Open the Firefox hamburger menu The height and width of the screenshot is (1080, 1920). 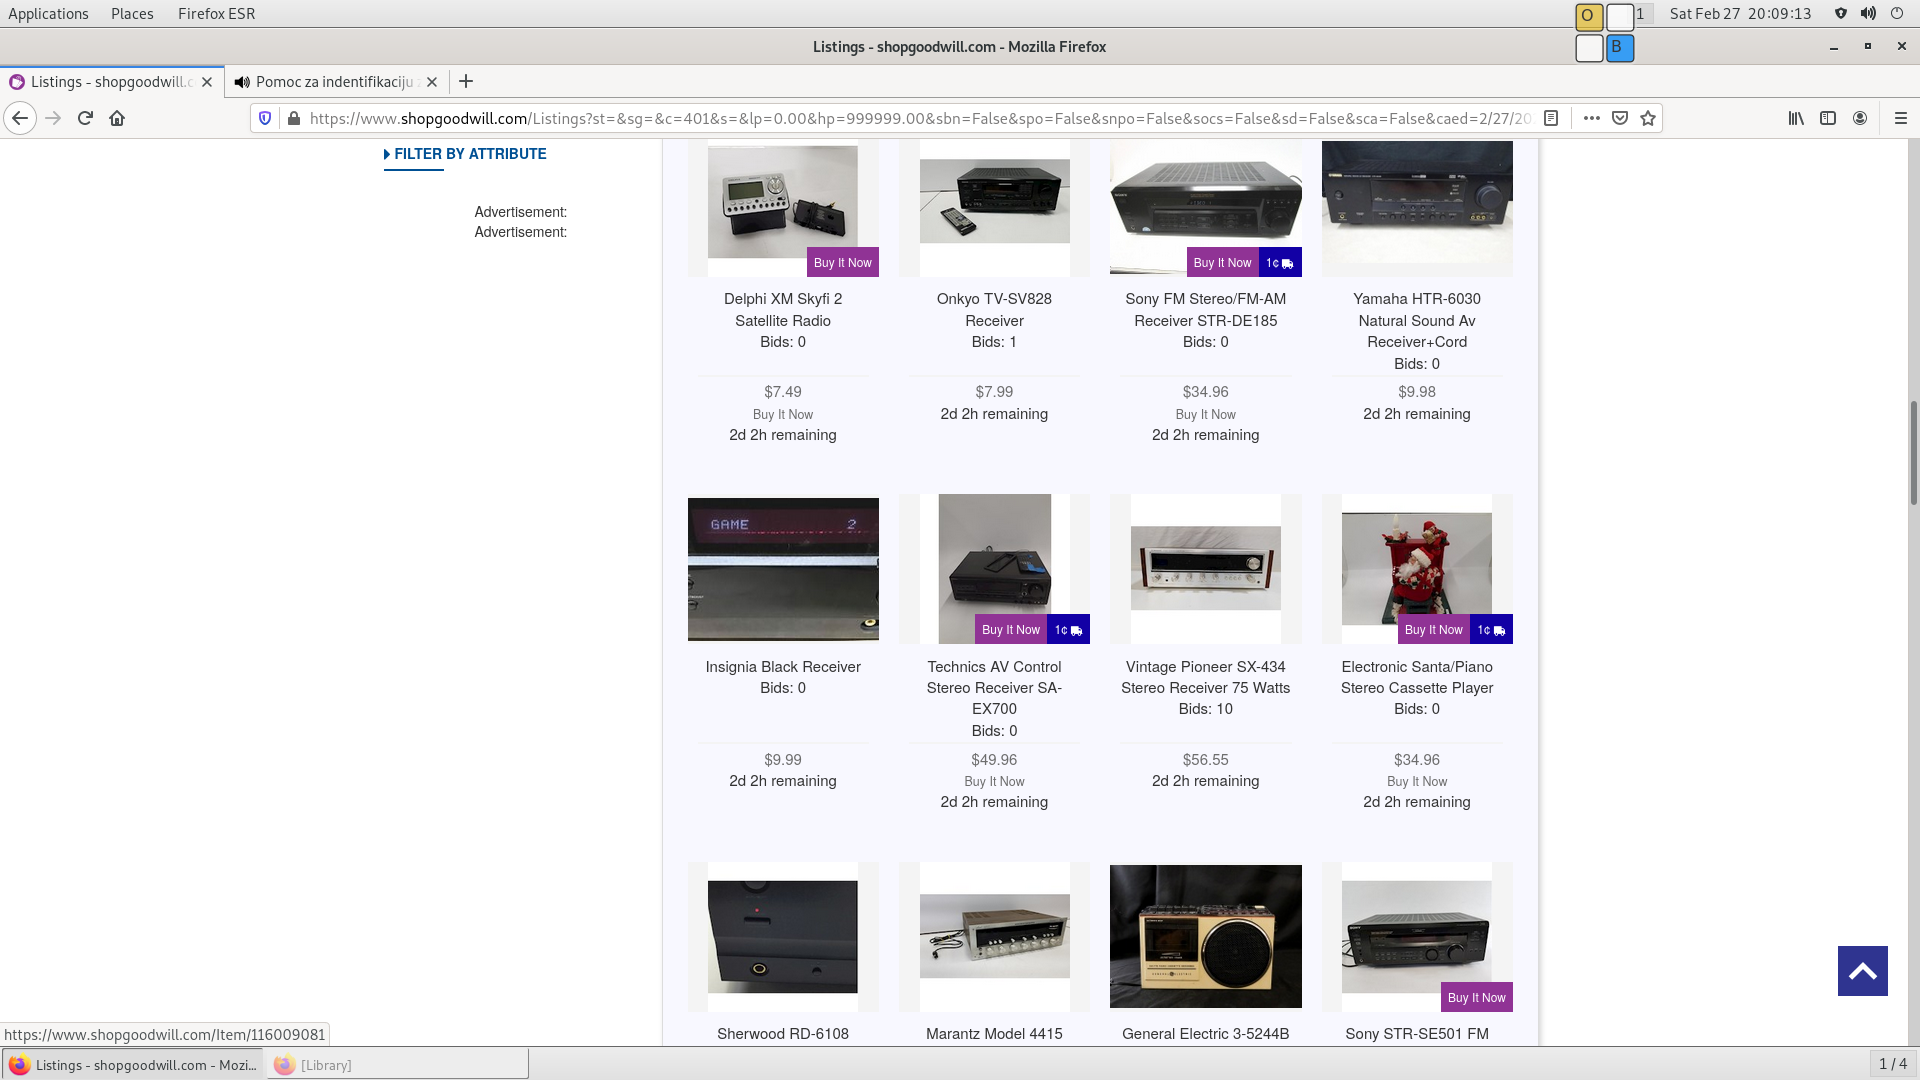click(x=1901, y=118)
